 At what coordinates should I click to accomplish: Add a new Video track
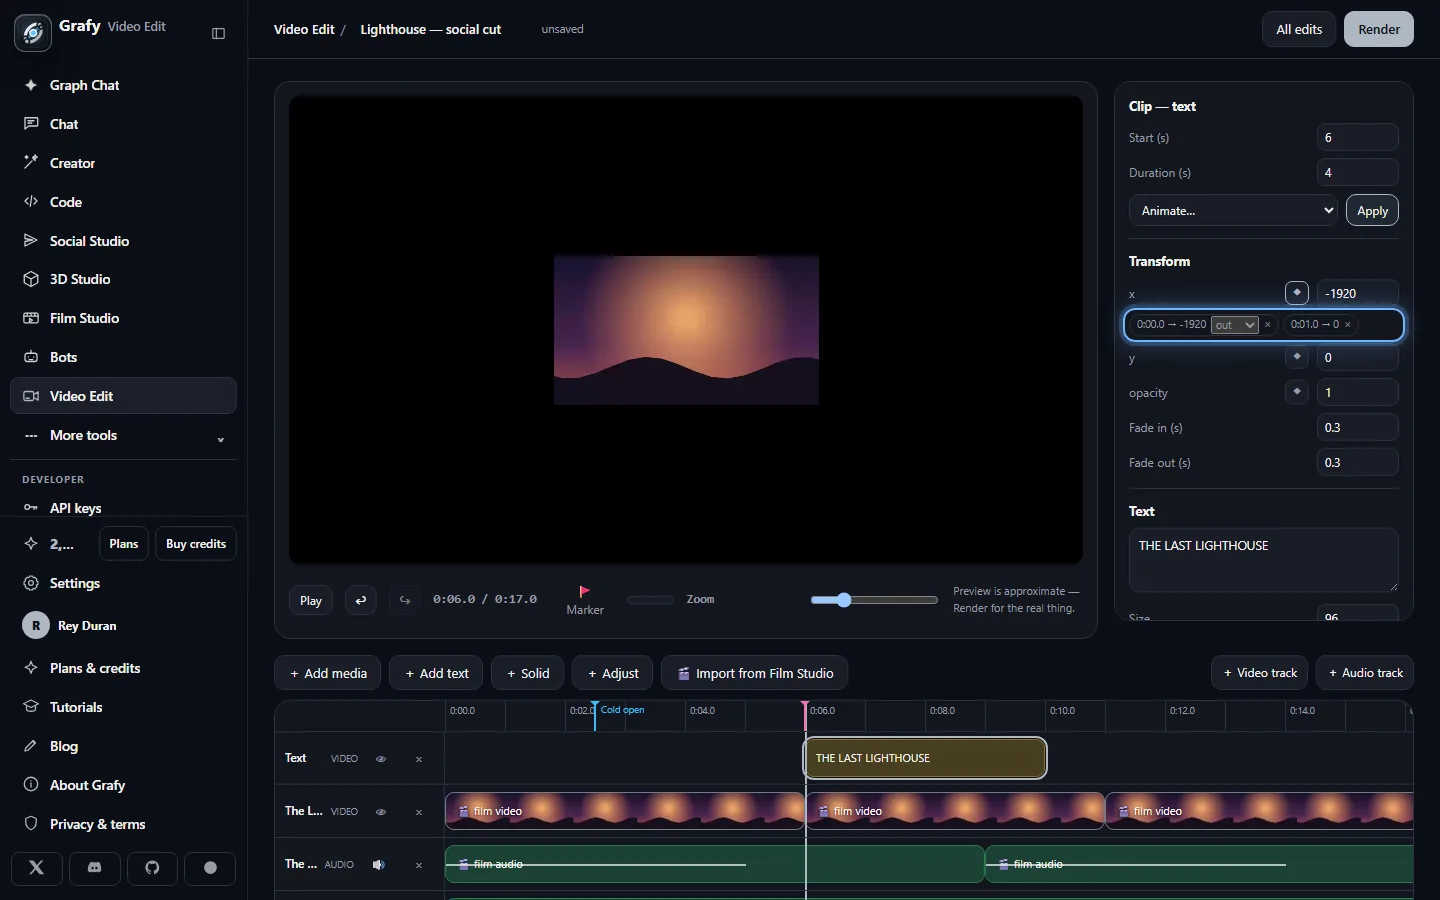point(1260,673)
